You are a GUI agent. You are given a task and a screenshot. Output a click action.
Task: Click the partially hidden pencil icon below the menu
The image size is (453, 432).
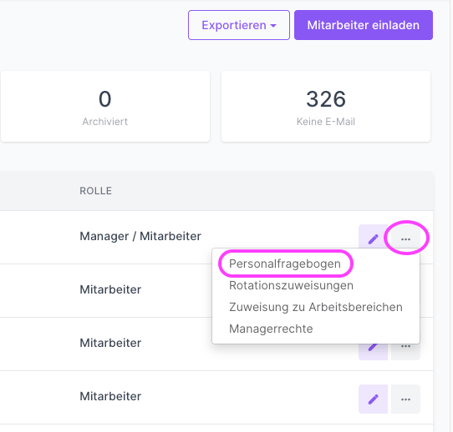pyautogui.click(x=373, y=351)
